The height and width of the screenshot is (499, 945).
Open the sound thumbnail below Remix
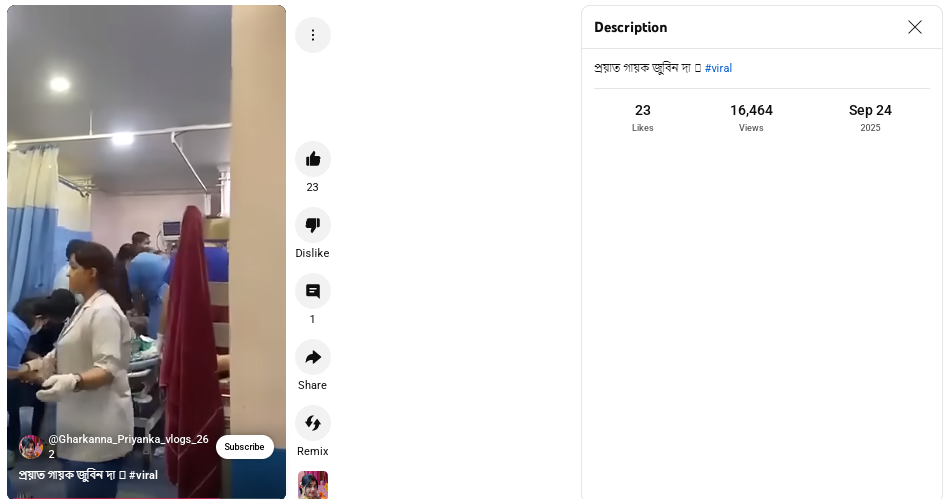click(x=313, y=485)
